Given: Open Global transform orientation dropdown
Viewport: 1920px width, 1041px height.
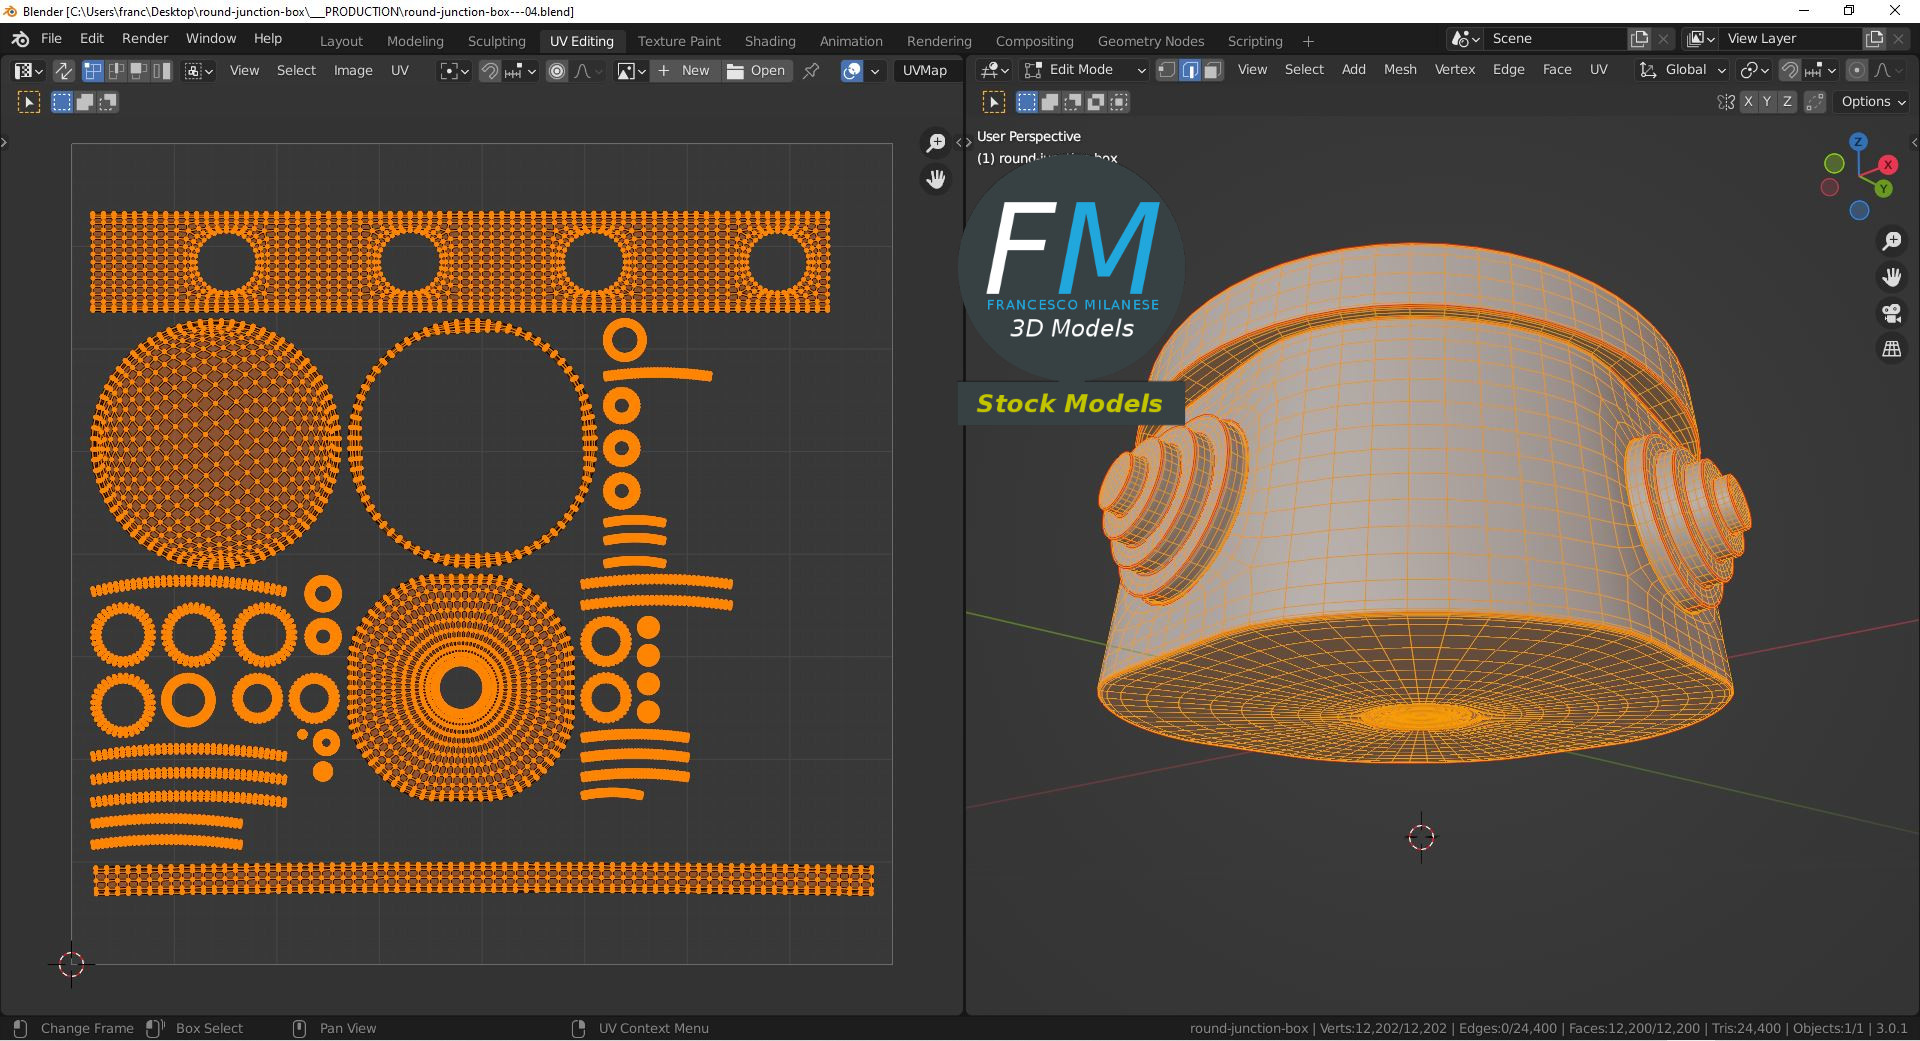Looking at the screenshot, I should tap(1683, 70).
